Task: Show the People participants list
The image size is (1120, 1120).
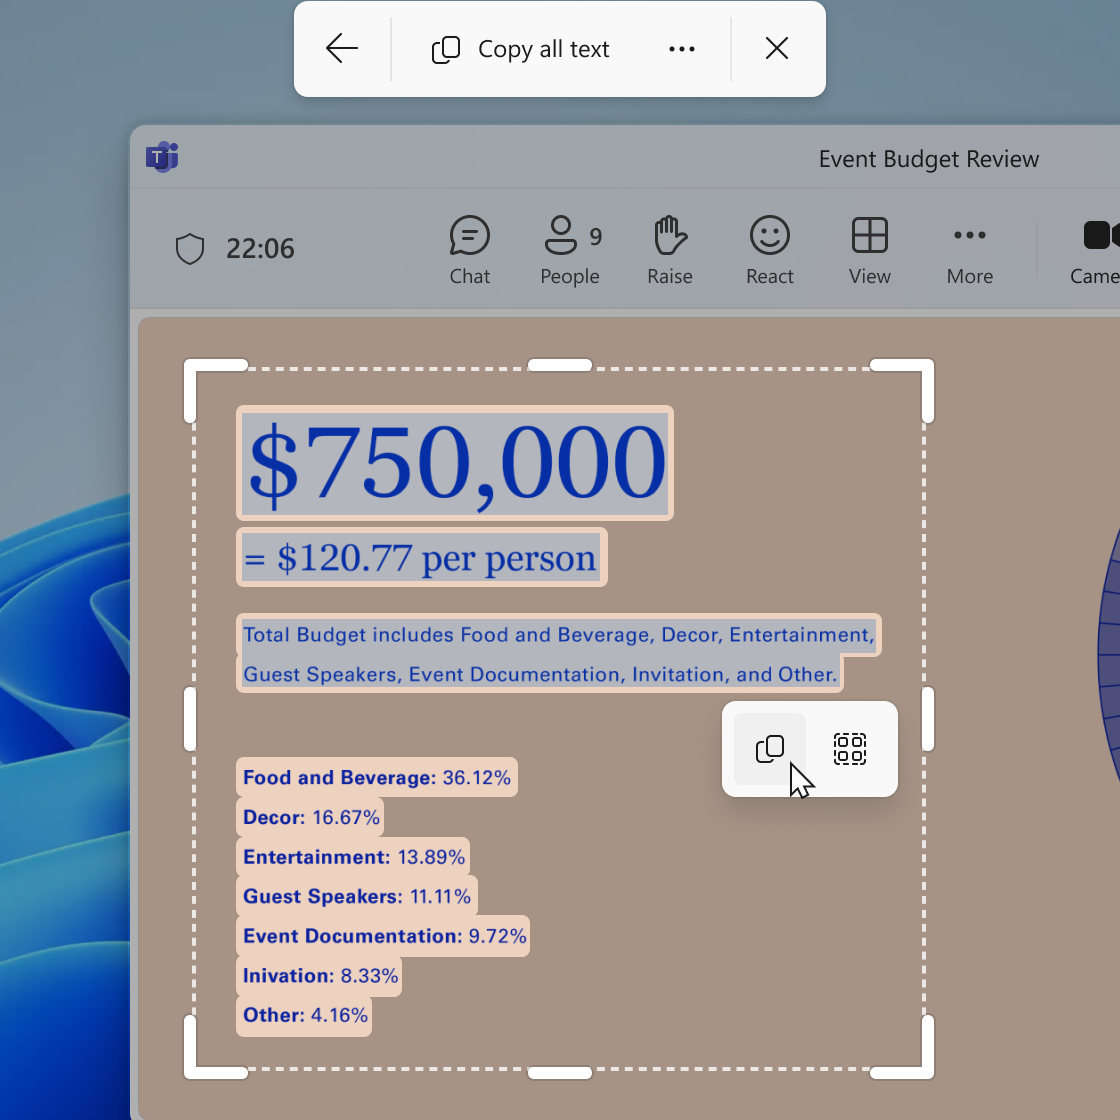Action: pyautogui.click(x=570, y=250)
